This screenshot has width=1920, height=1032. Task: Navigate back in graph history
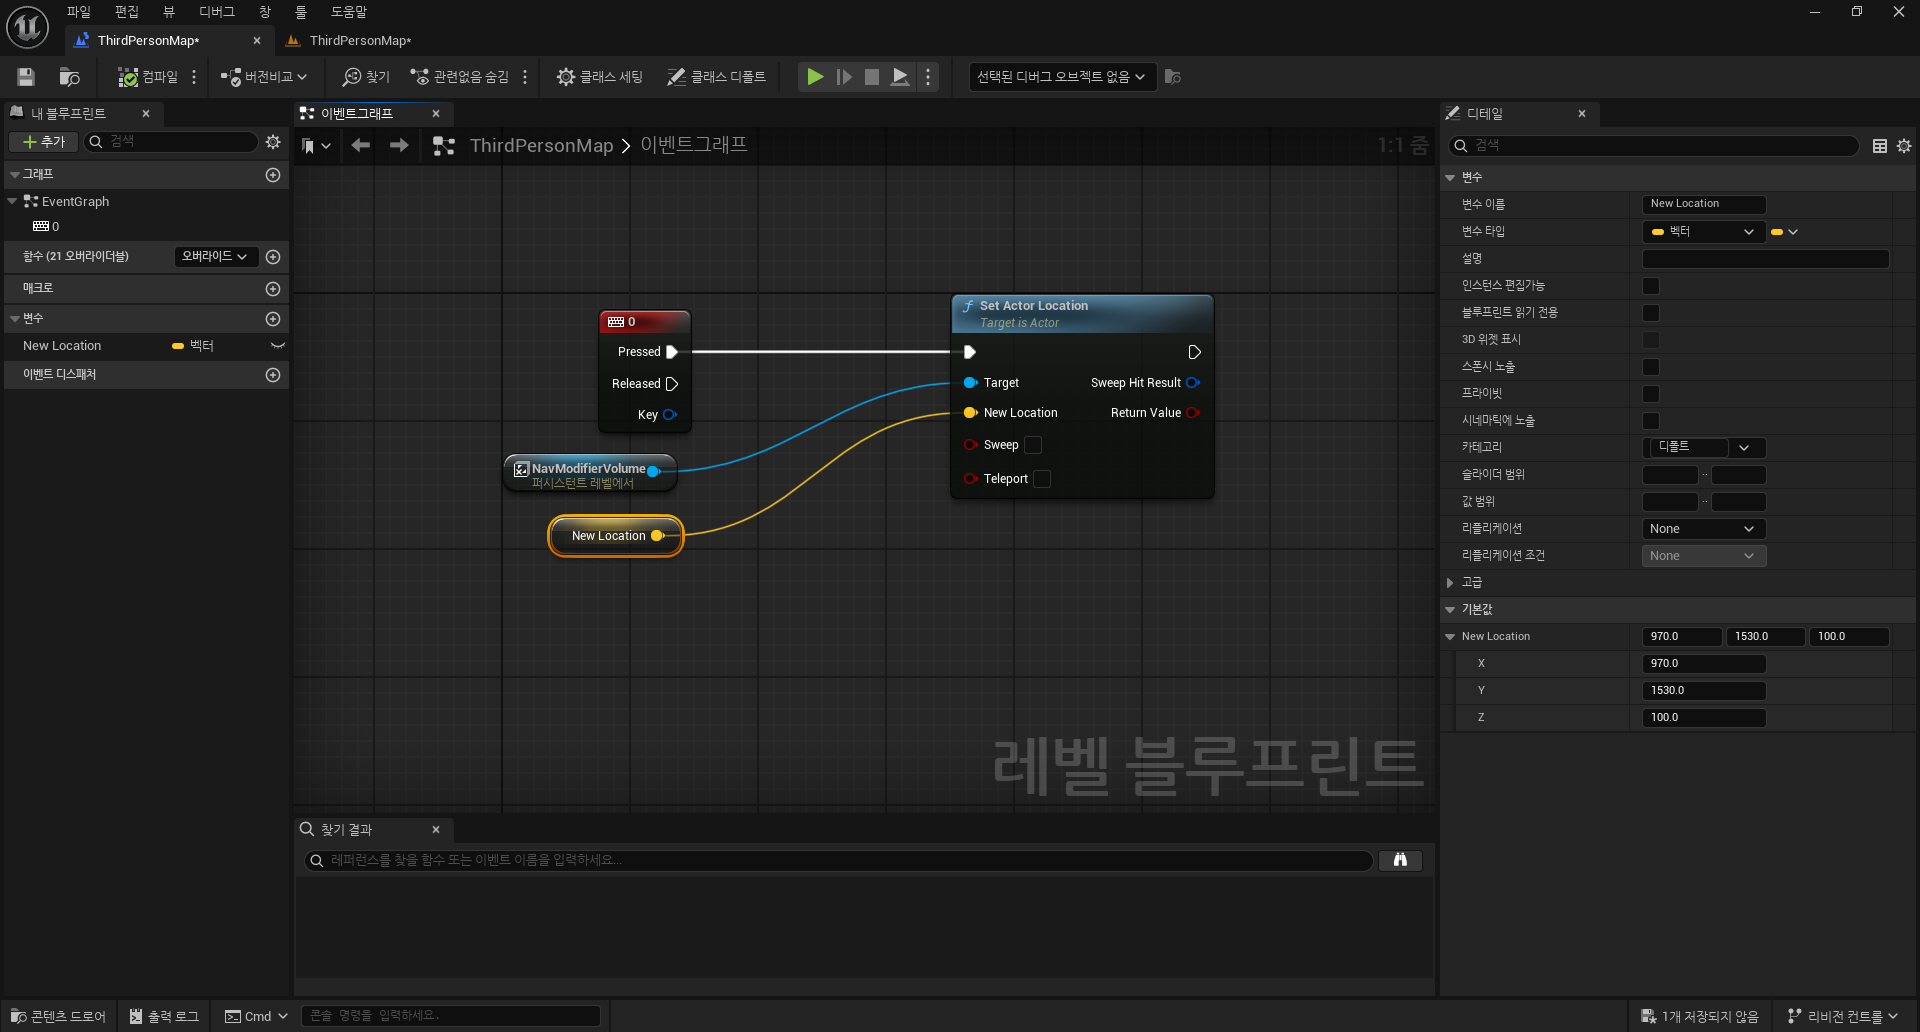(361, 146)
